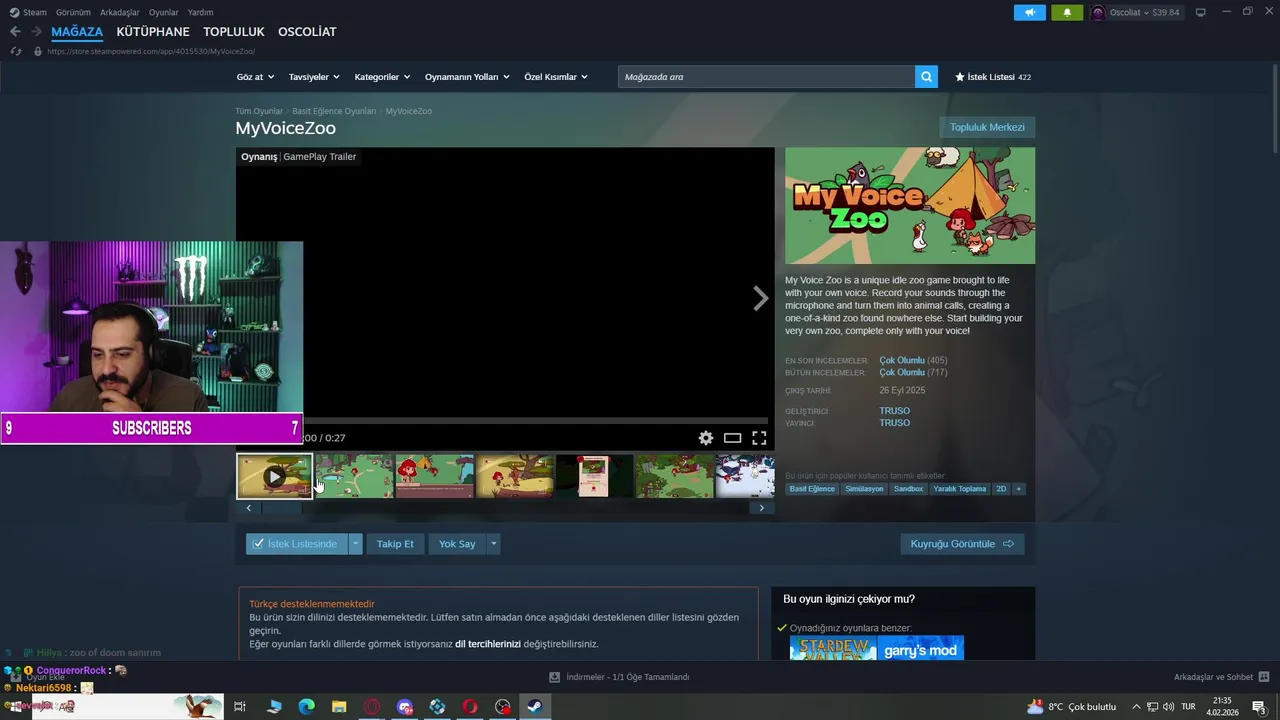Open File Explorer from taskbar
Image resolution: width=1280 pixels, height=720 pixels.
point(339,706)
